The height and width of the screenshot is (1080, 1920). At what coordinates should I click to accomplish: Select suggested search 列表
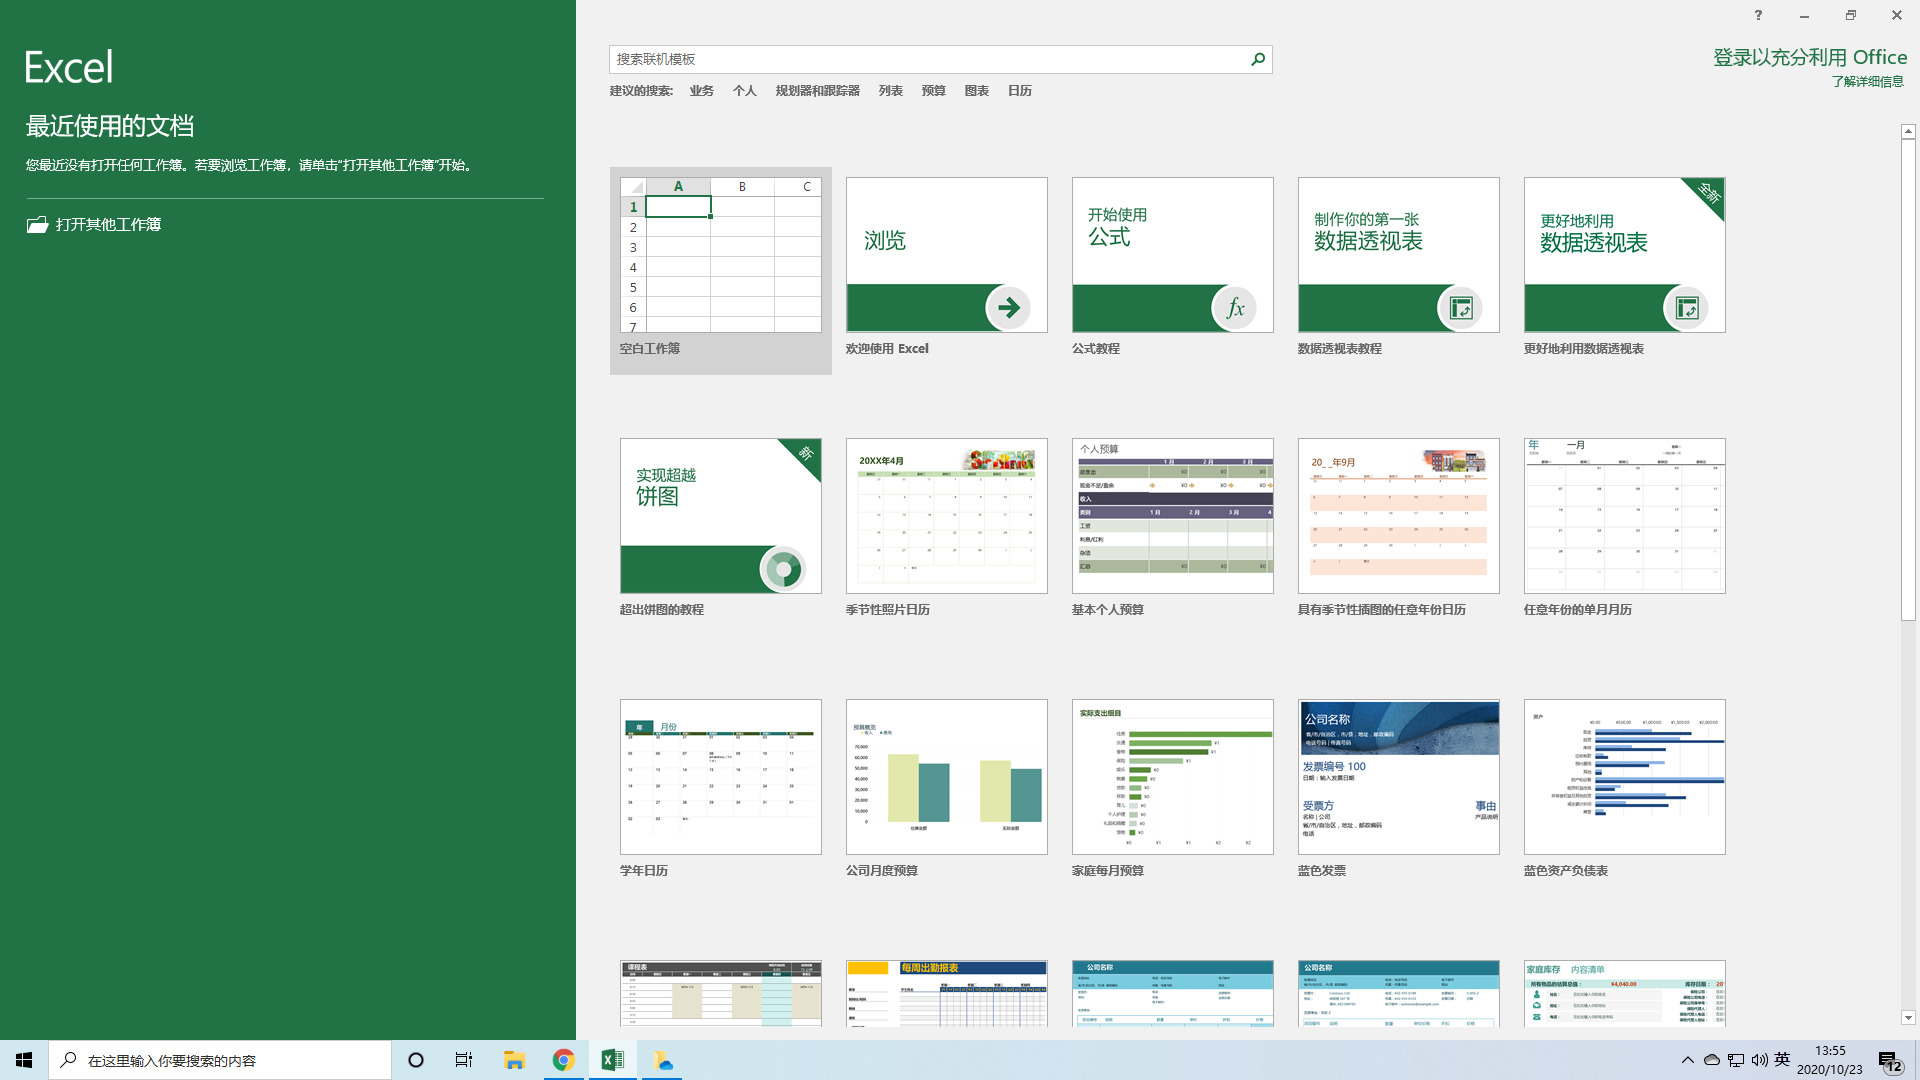point(891,91)
